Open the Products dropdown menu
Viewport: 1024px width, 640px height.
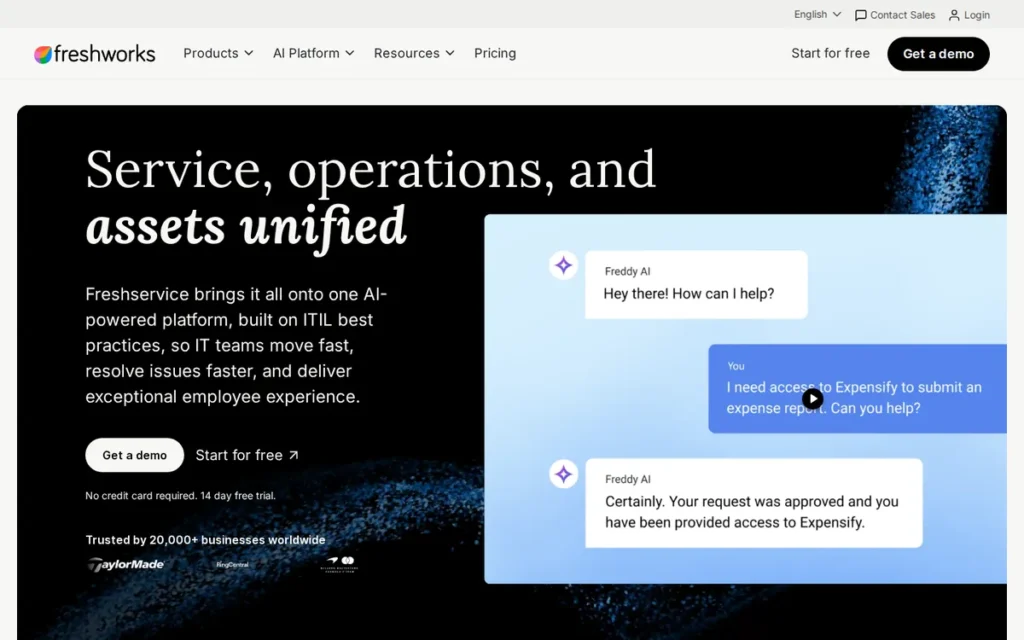(218, 54)
